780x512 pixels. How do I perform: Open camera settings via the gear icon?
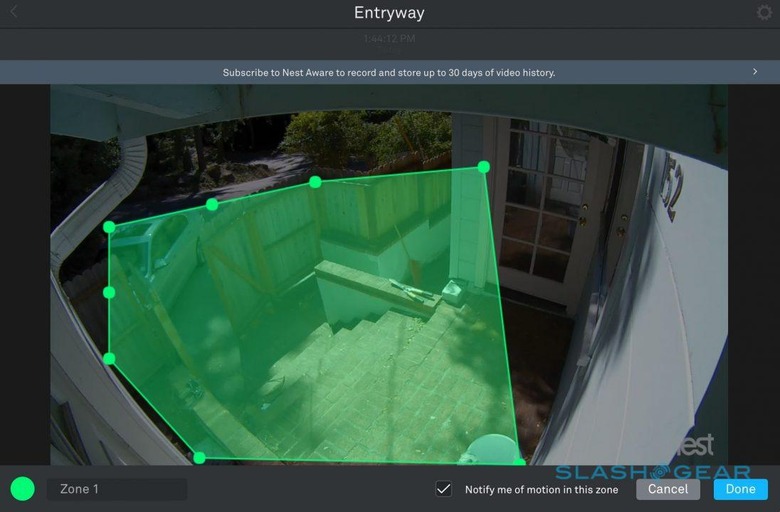coord(765,13)
